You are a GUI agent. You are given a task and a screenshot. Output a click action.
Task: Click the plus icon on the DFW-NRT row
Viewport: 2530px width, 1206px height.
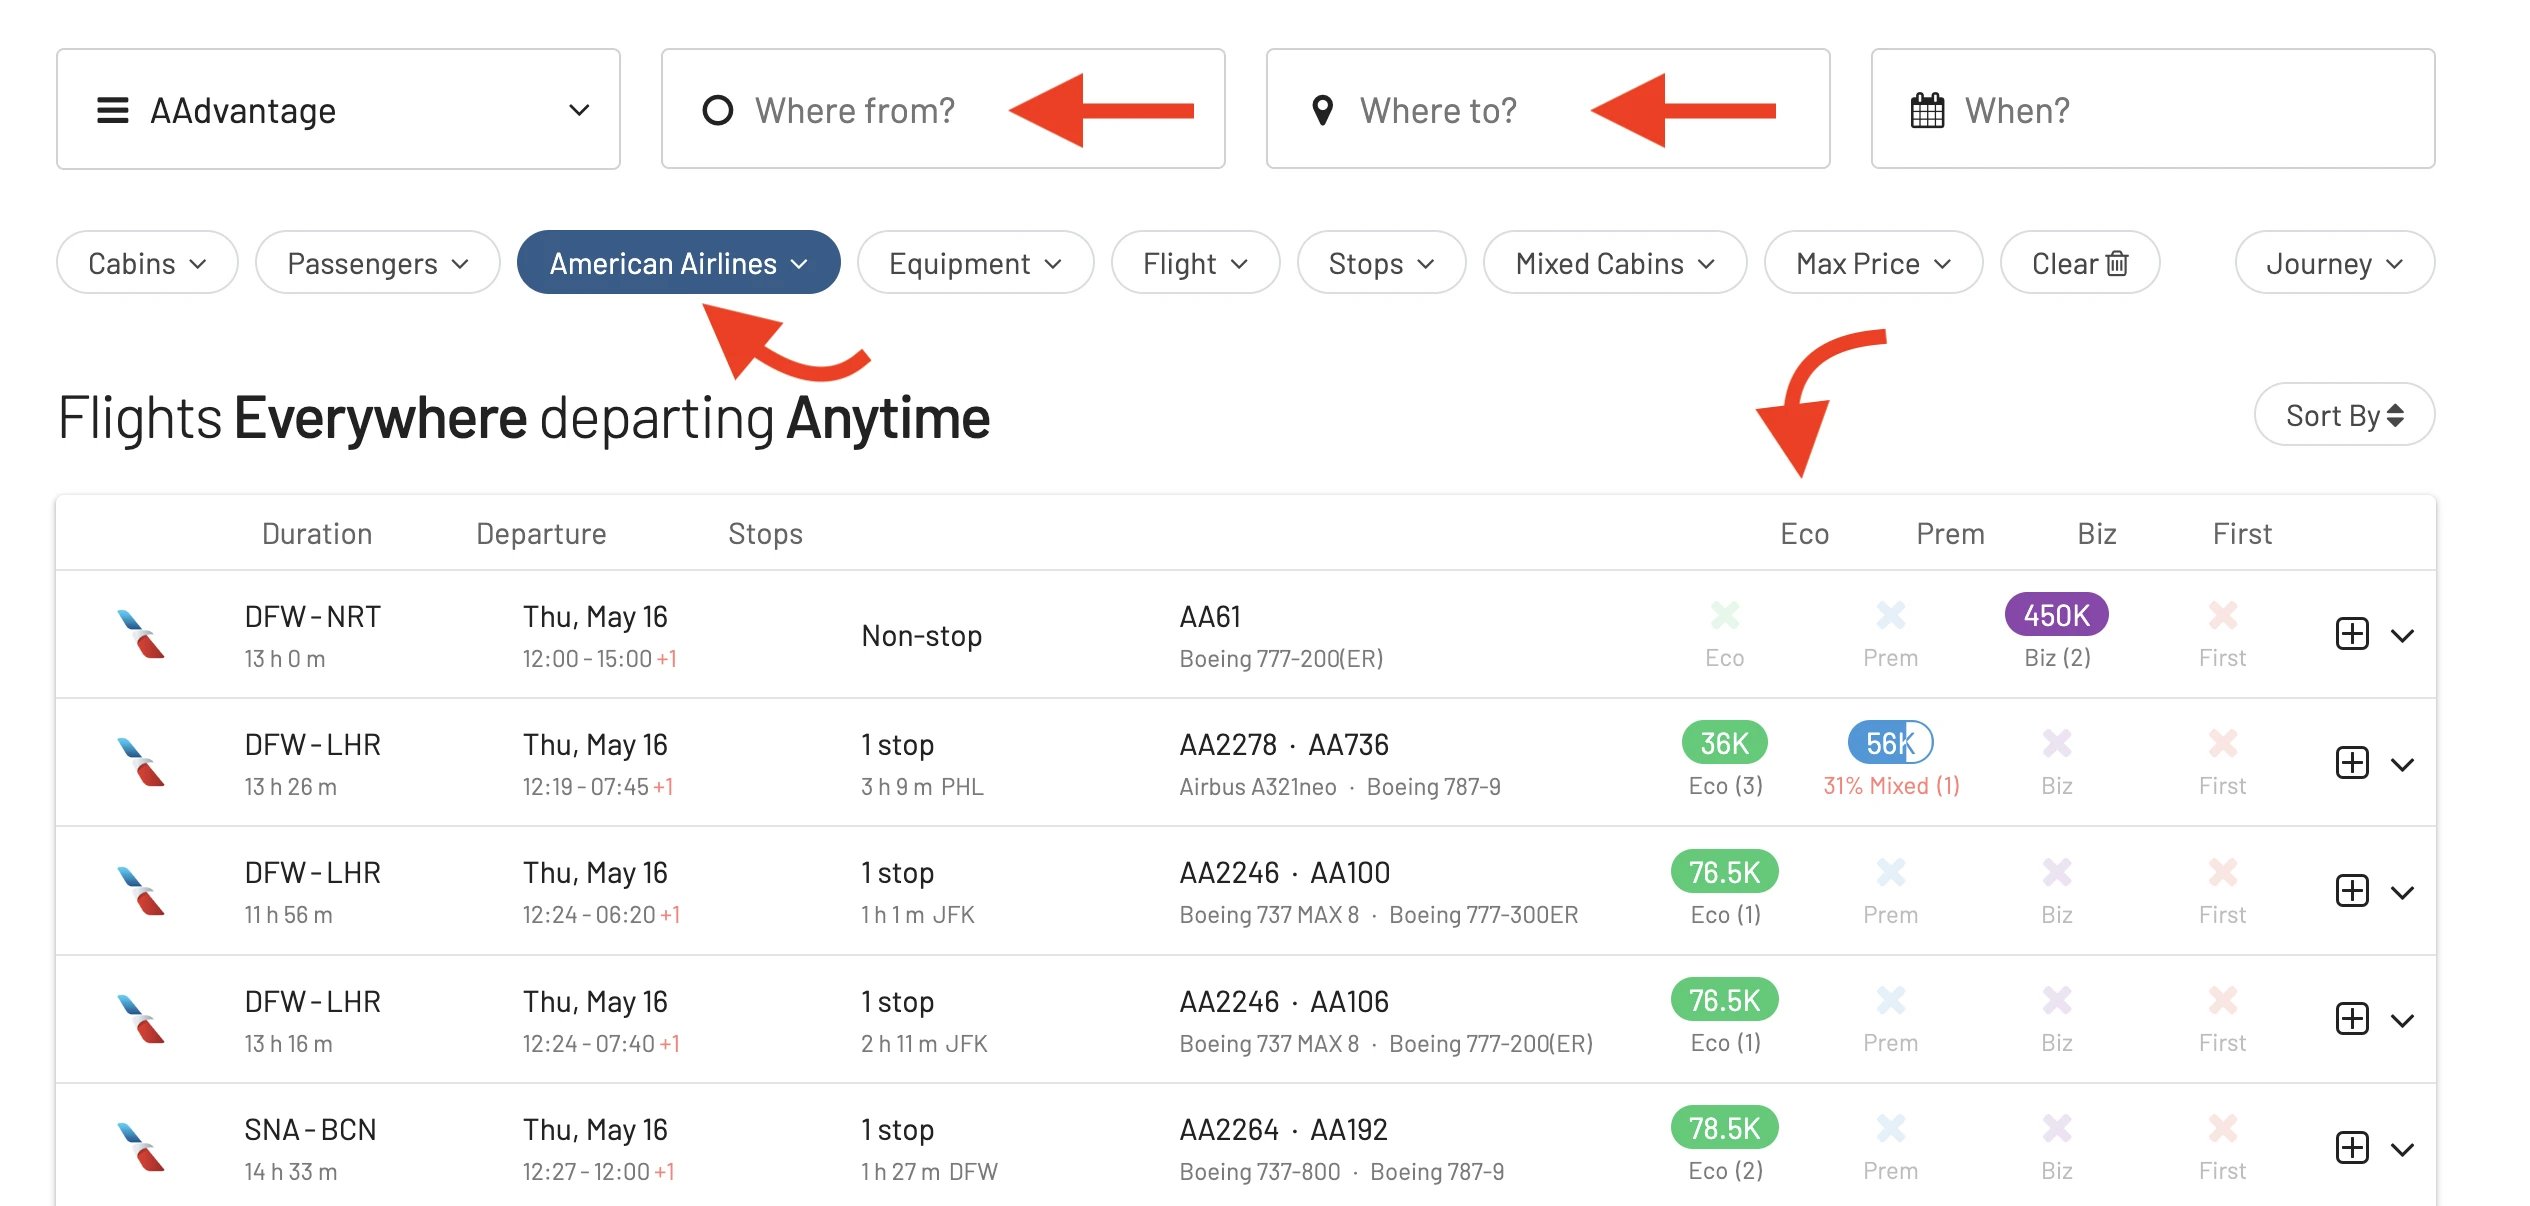(2352, 634)
